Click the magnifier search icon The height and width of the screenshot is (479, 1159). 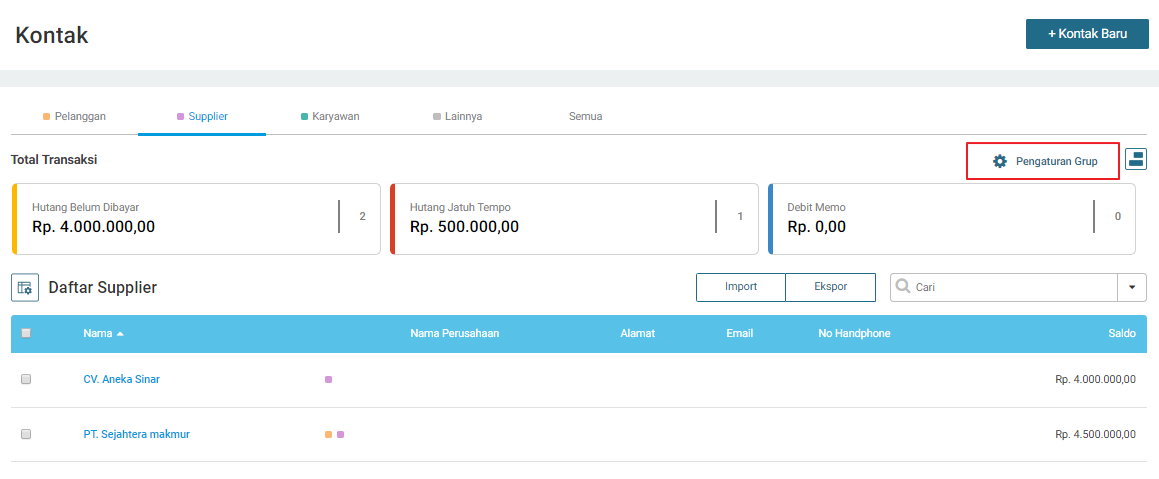pos(904,287)
